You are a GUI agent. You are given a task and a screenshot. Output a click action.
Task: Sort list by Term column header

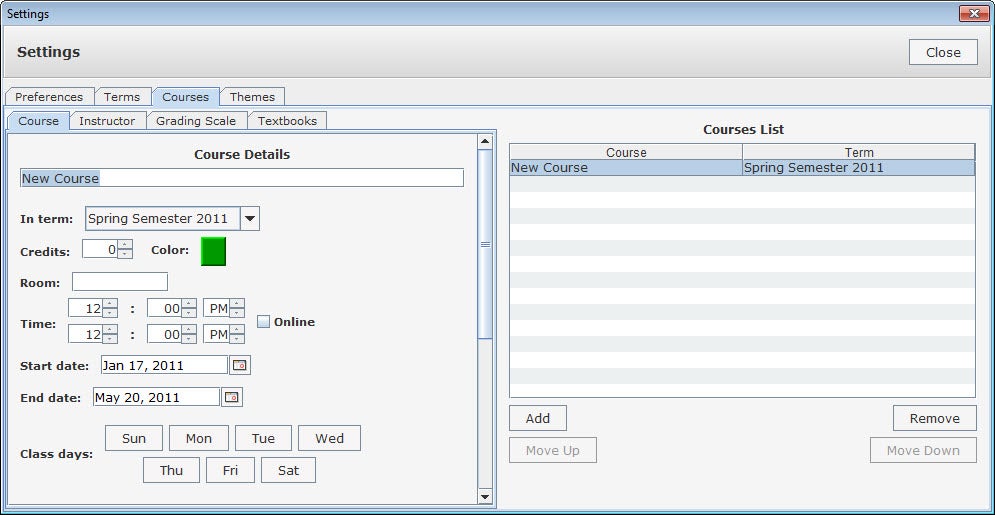click(859, 152)
